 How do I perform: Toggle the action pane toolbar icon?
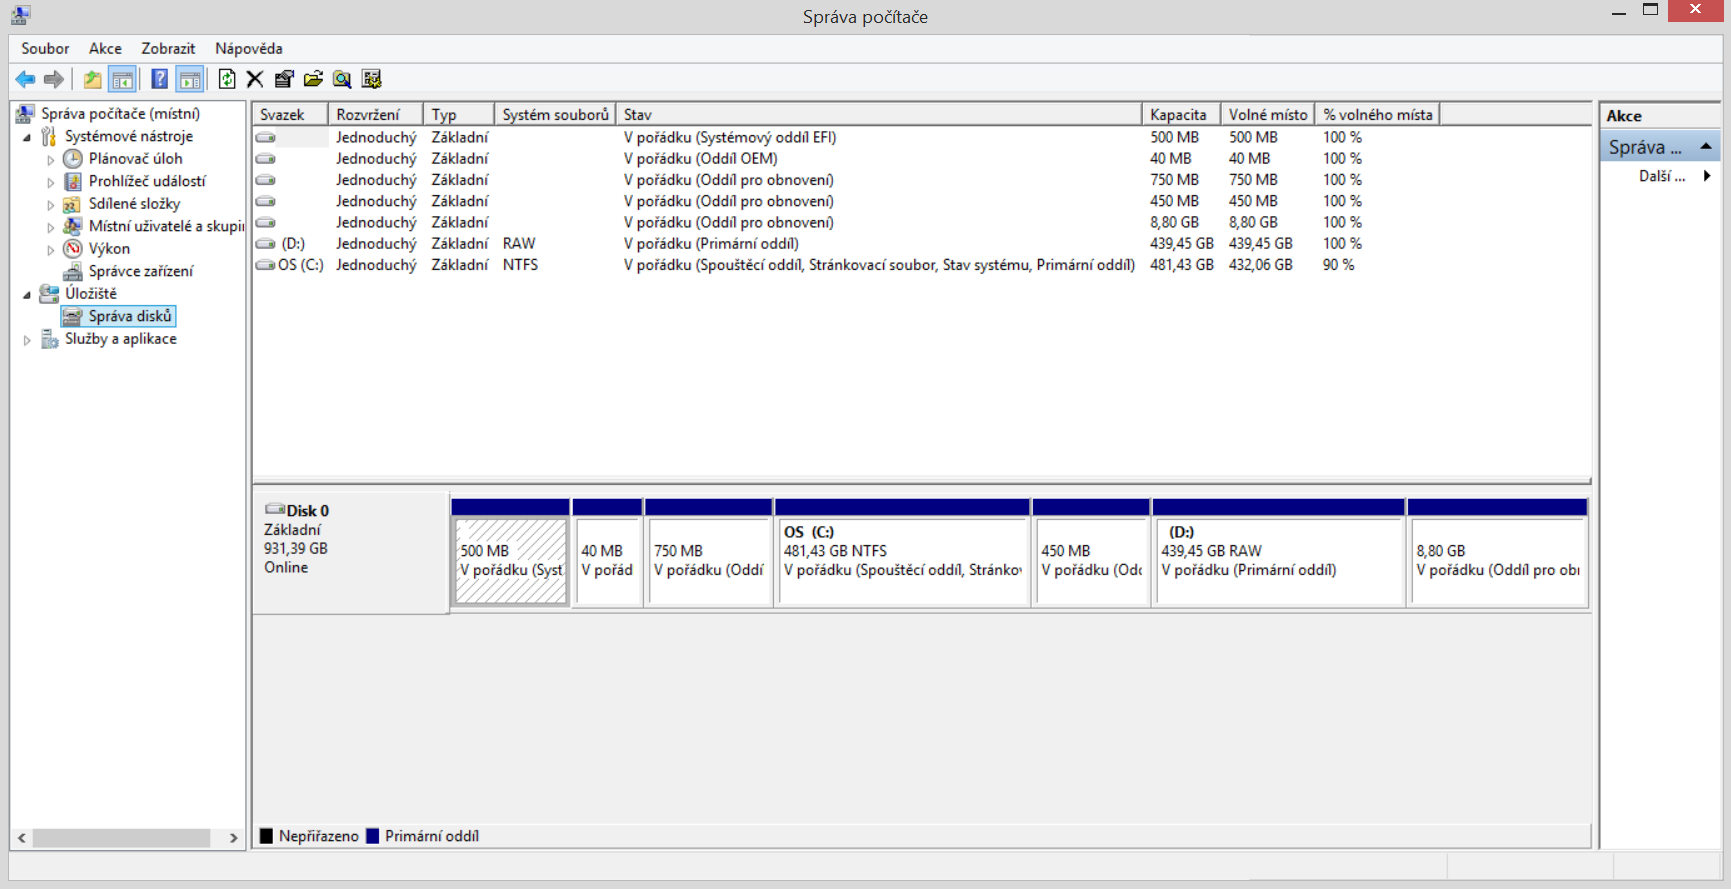tap(189, 79)
